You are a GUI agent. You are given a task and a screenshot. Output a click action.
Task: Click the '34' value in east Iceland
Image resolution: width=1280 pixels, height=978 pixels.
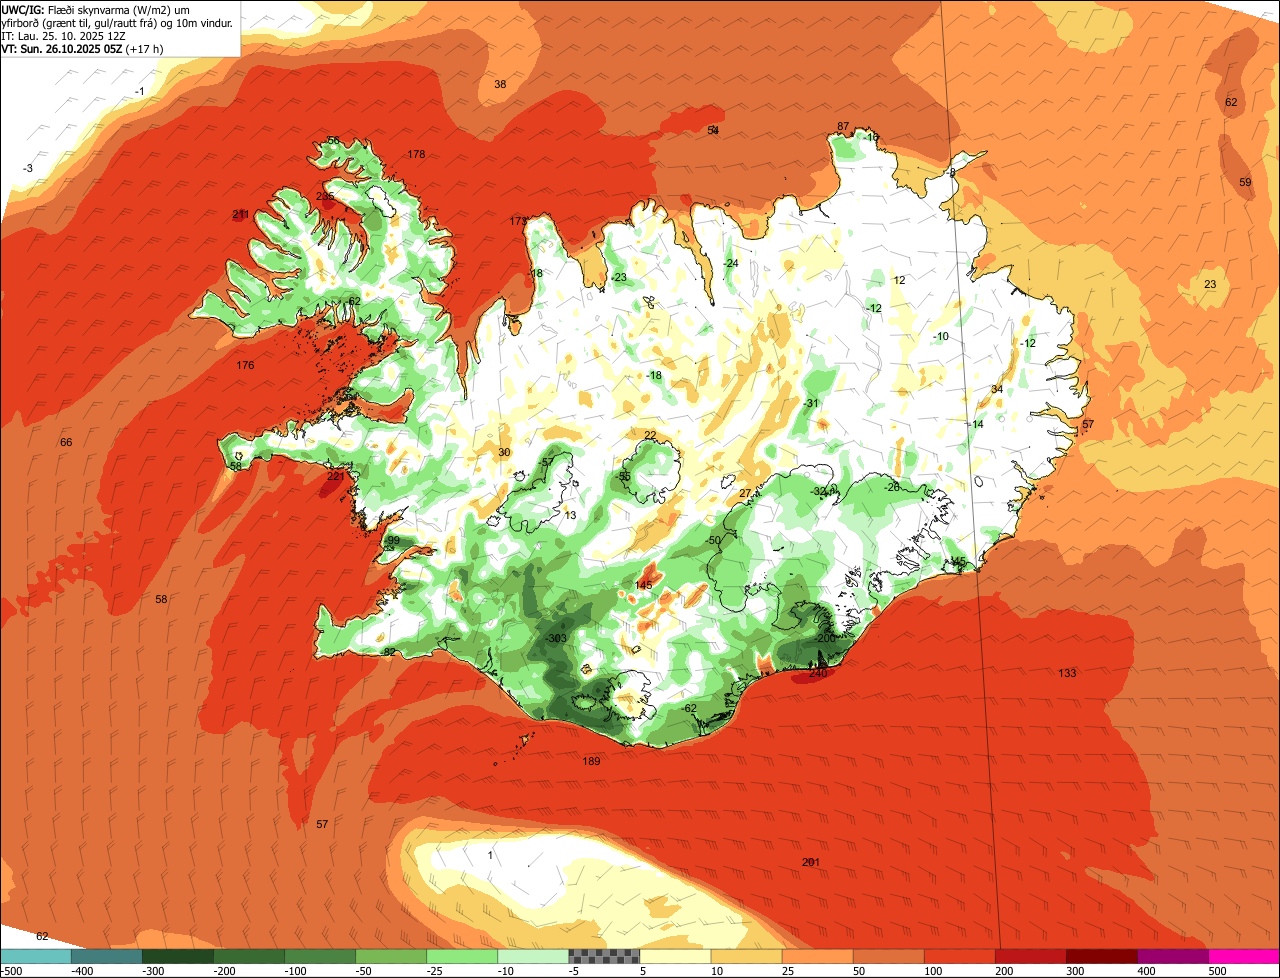pyautogui.click(x=997, y=389)
